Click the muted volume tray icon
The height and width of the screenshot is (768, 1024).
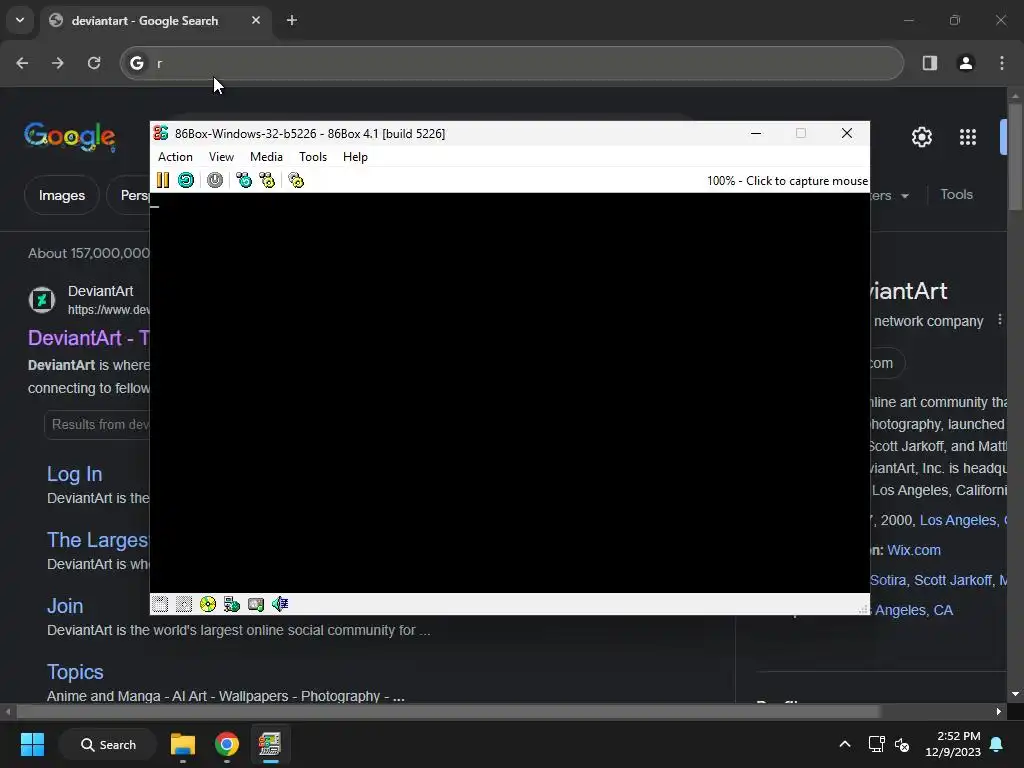coord(902,744)
